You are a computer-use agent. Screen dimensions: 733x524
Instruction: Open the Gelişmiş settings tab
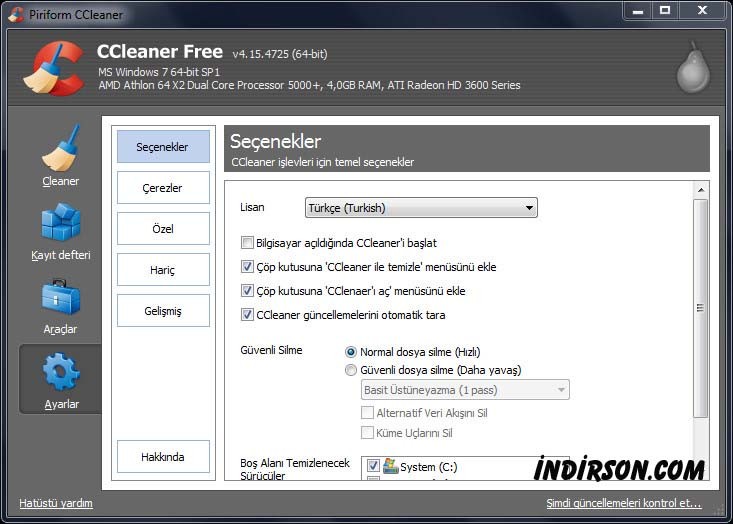coord(163,310)
